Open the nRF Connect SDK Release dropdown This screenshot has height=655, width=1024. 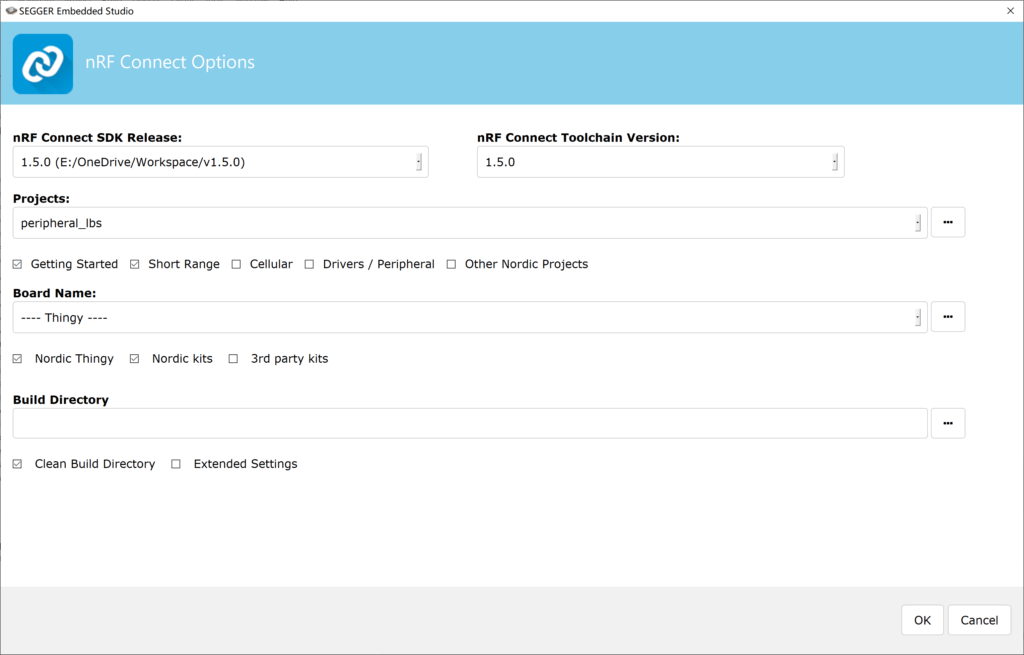418,162
